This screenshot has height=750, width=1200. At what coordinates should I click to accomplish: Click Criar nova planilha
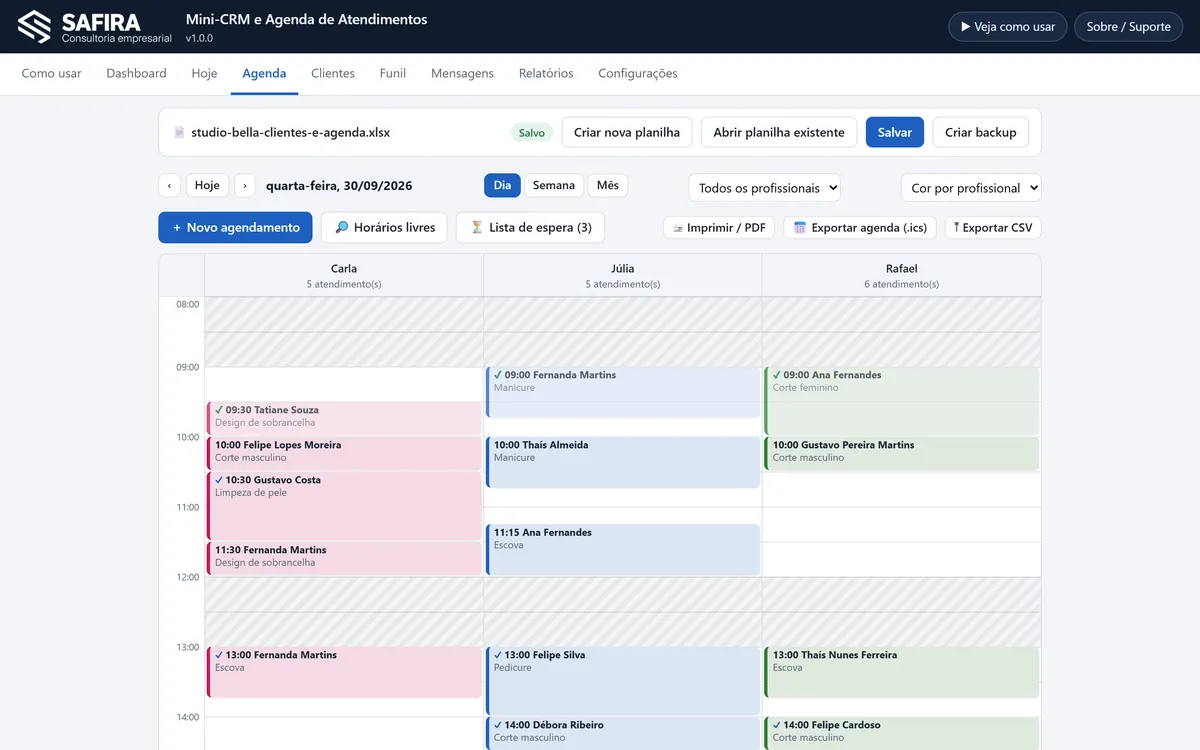(x=627, y=132)
